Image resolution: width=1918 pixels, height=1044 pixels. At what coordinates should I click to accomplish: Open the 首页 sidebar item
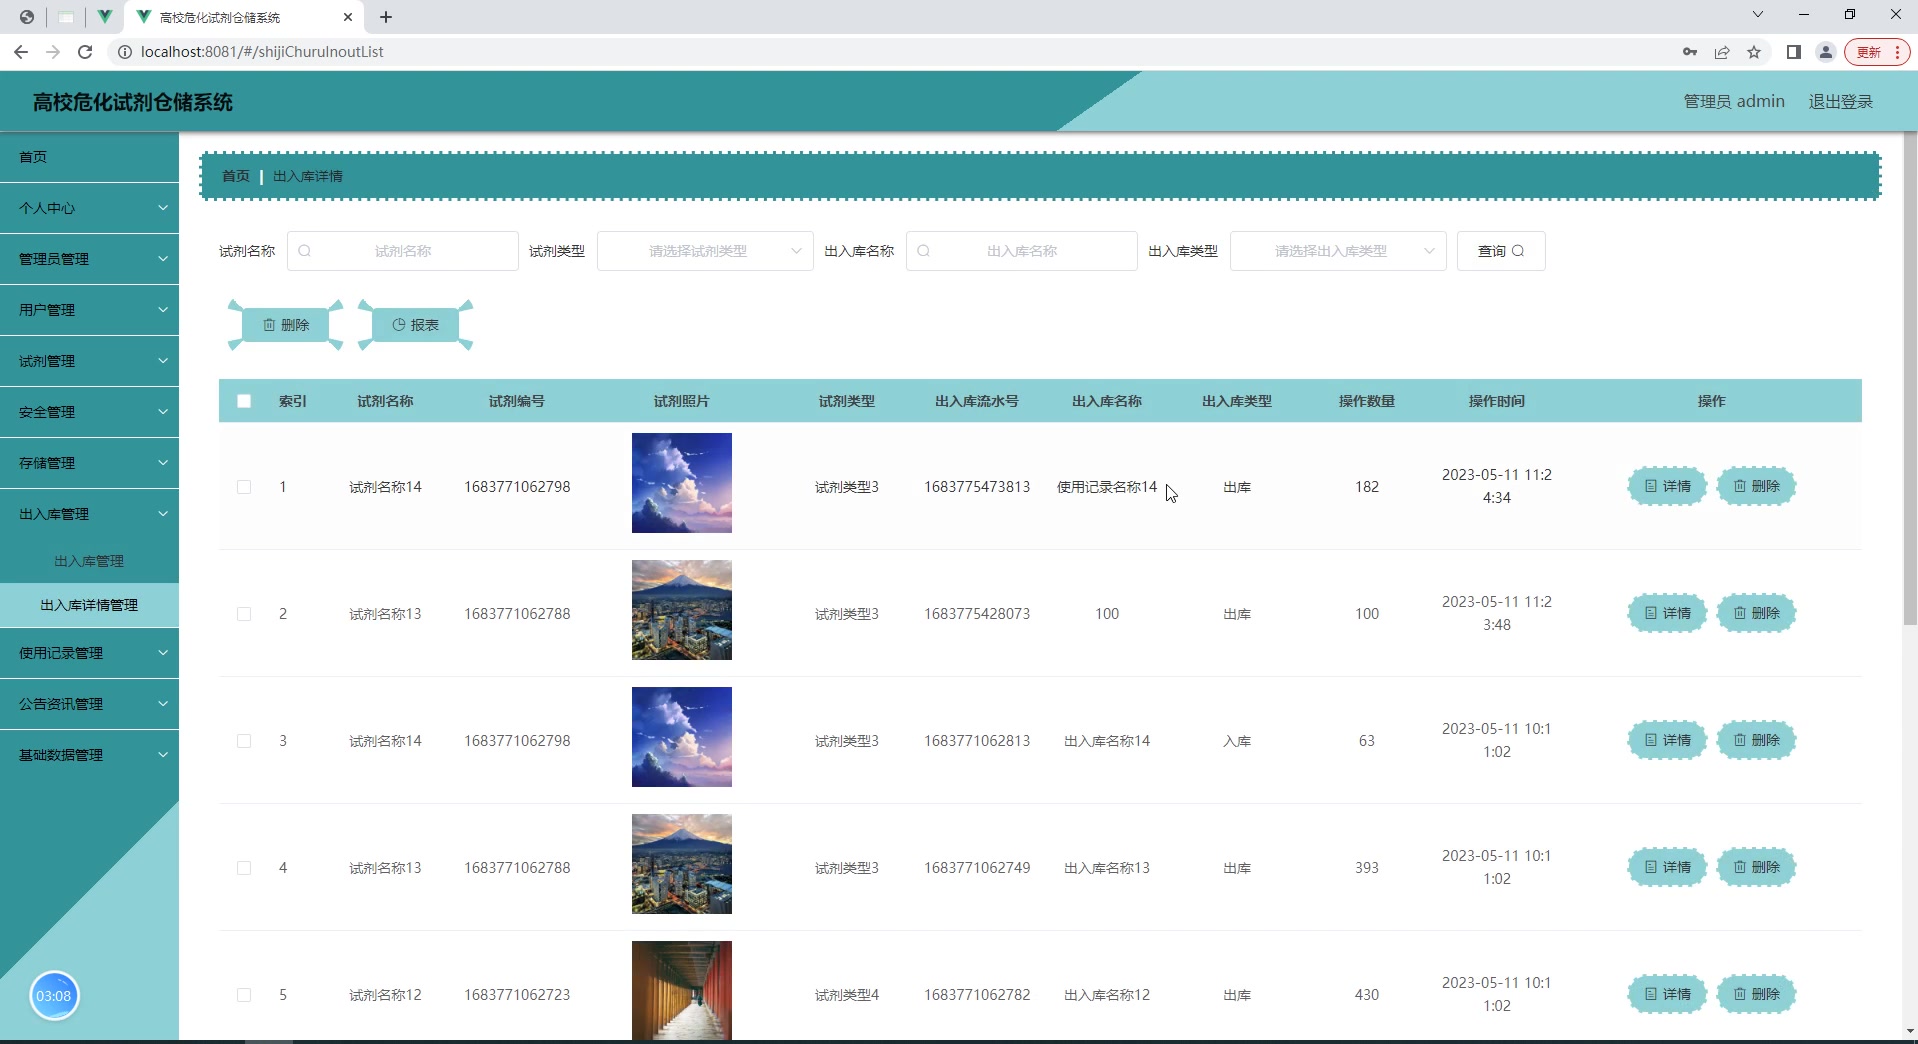point(89,157)
